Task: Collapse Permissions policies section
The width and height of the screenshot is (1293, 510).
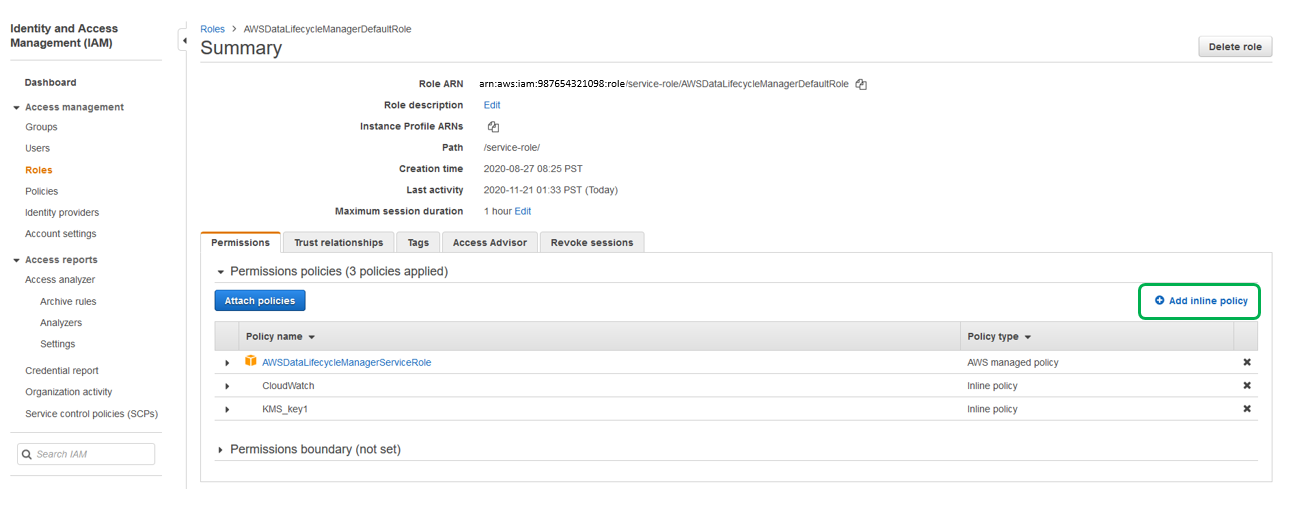Action: click(221, 272)
